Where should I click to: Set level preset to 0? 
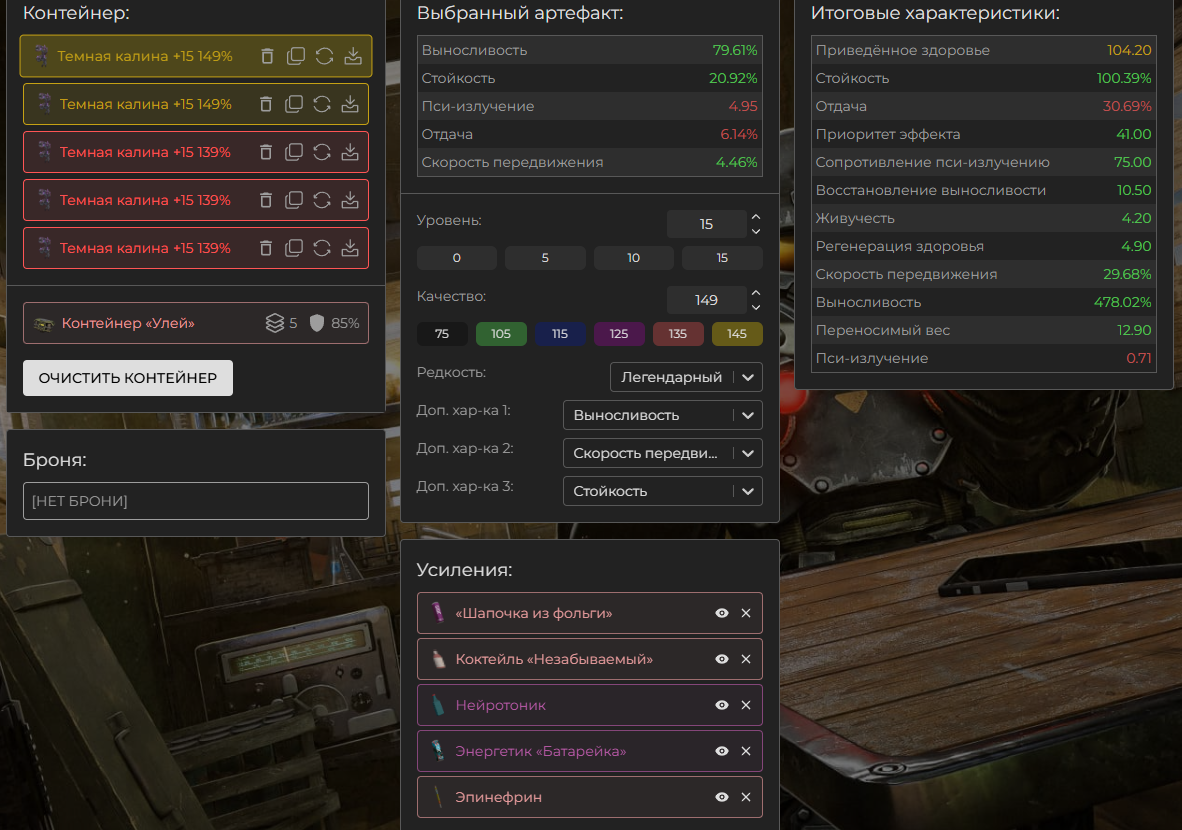tap(457, 258)
